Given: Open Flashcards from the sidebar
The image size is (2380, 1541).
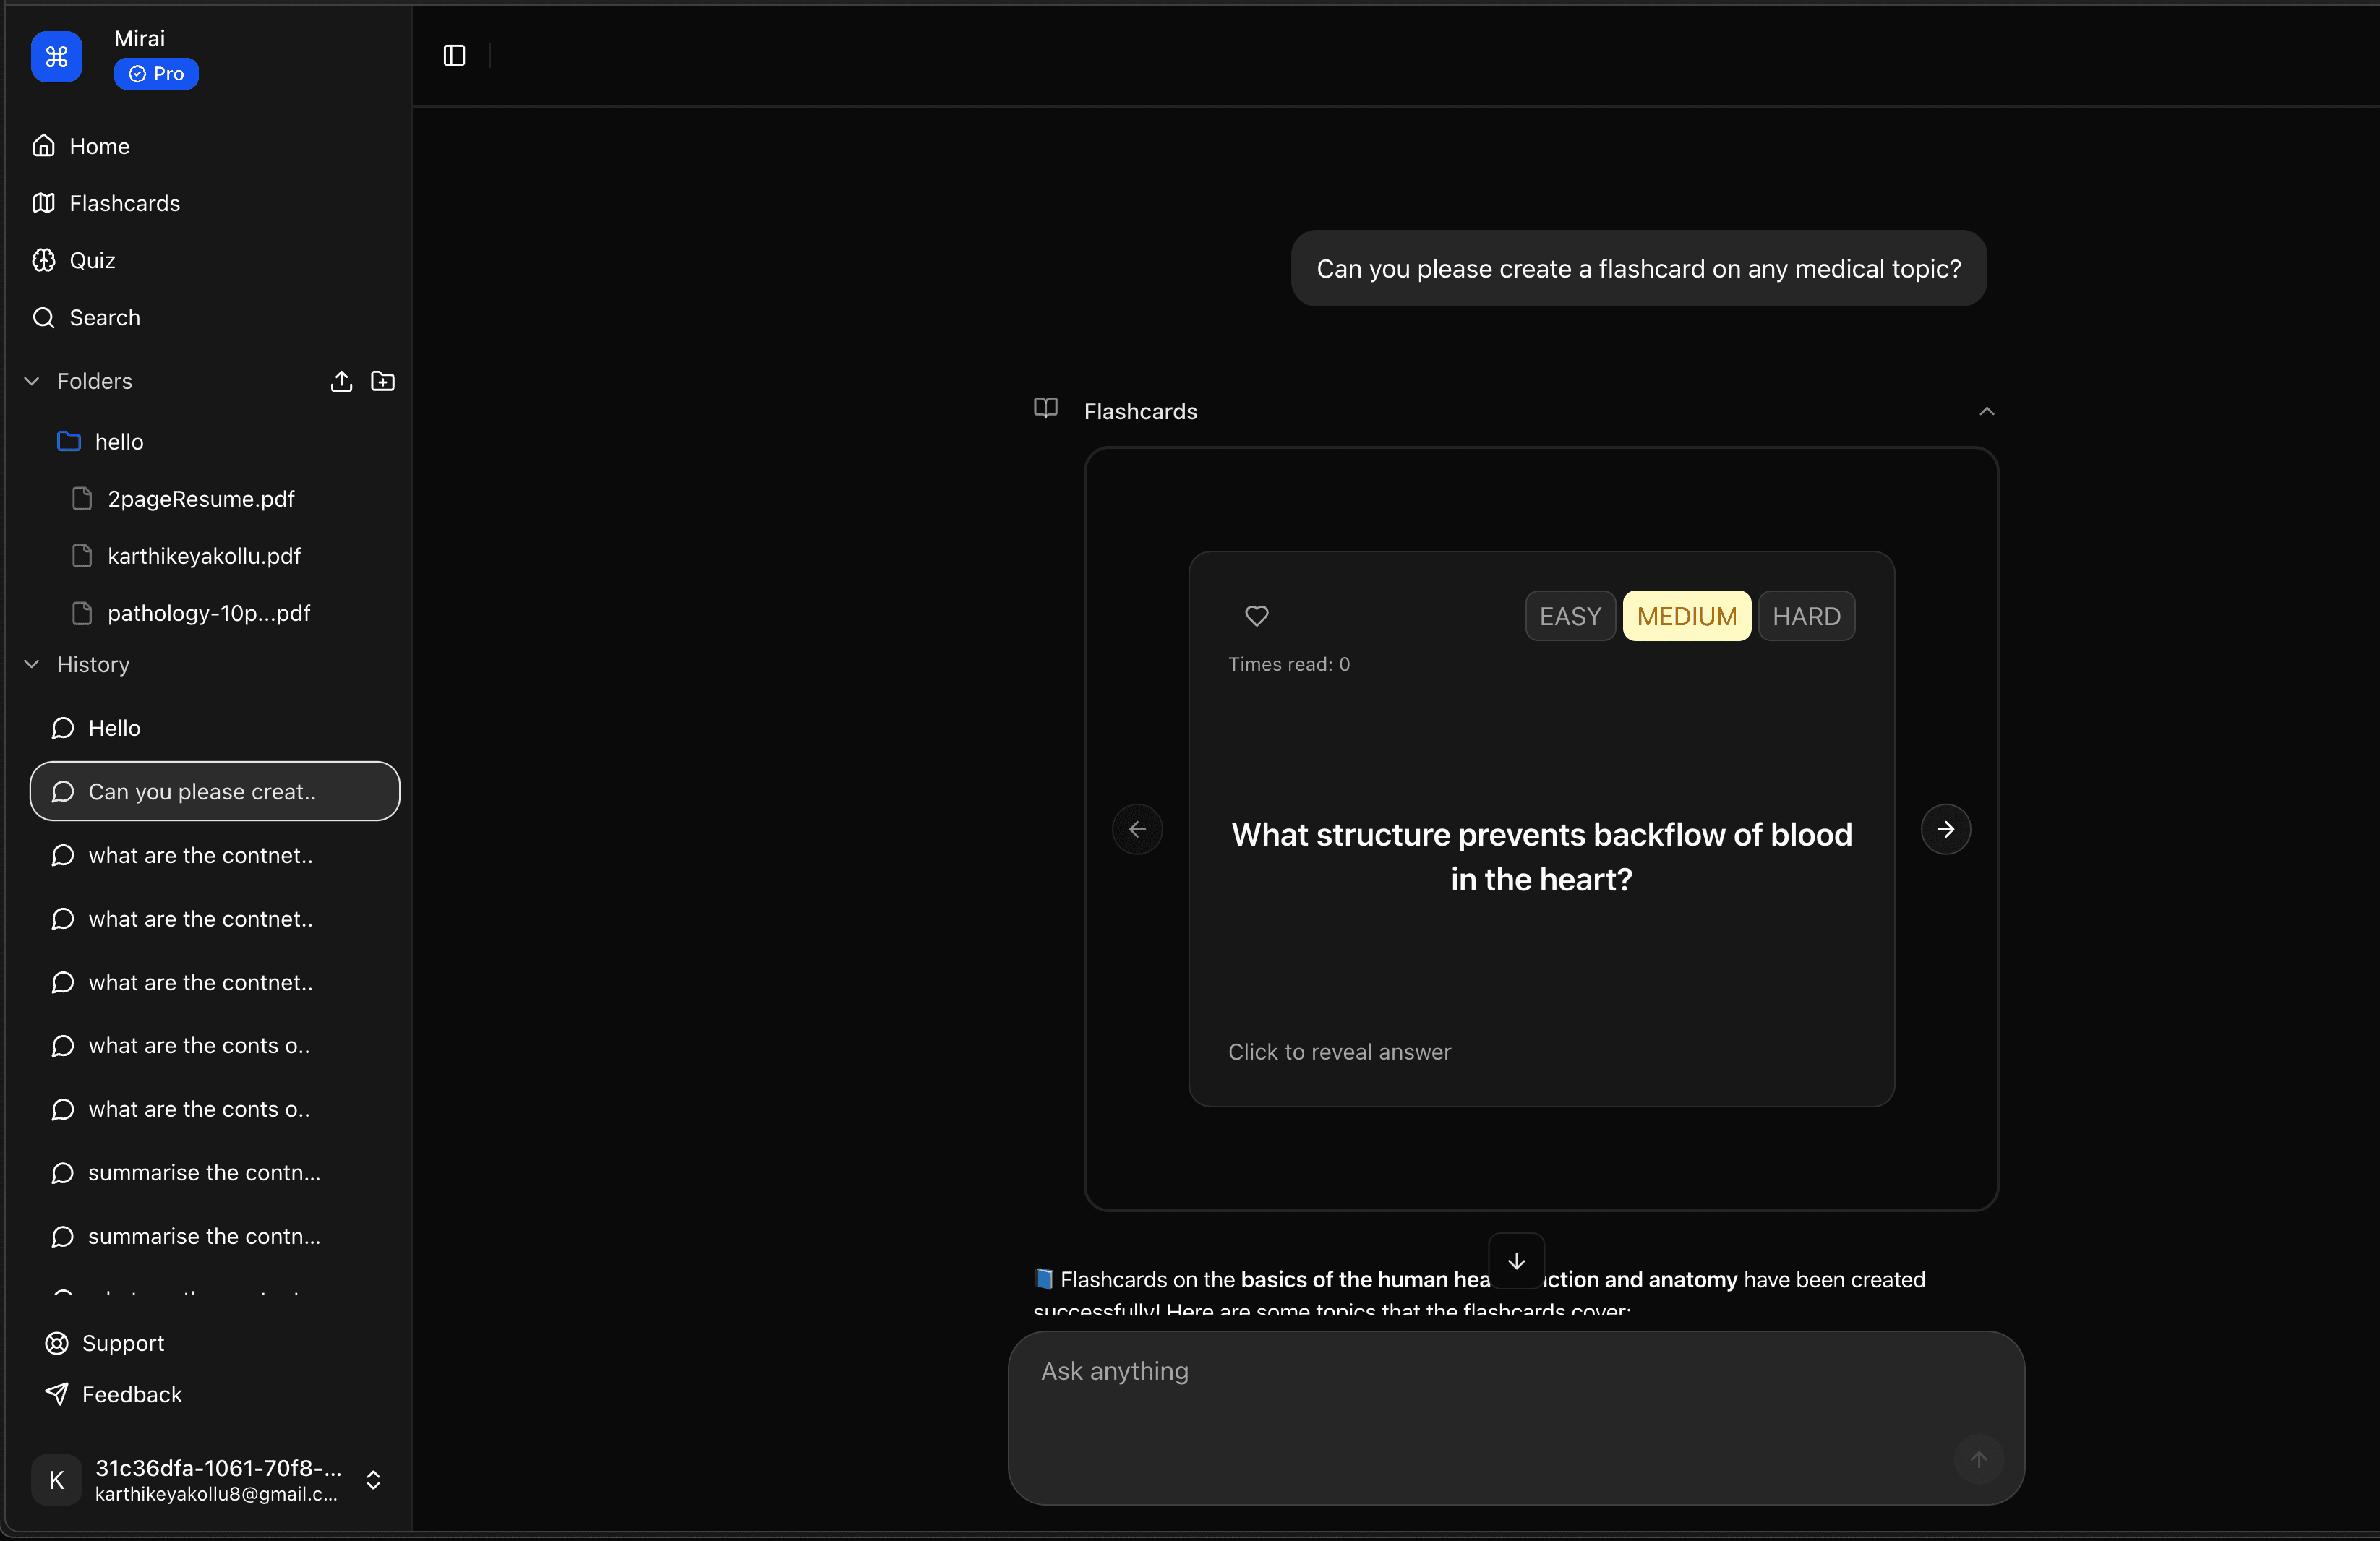Looking at the screenshot, I should pyautogui.click(x=125, y=203).
